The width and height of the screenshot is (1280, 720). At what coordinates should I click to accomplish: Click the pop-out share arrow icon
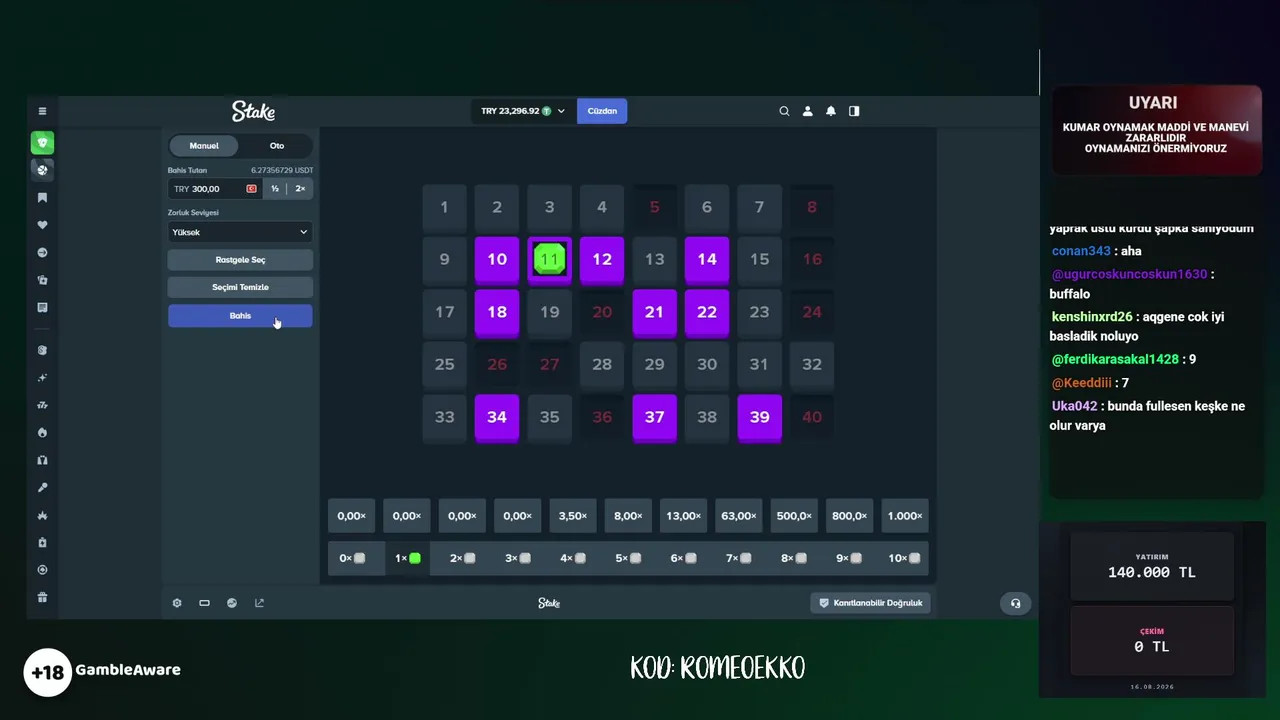(x=259, y=603)
